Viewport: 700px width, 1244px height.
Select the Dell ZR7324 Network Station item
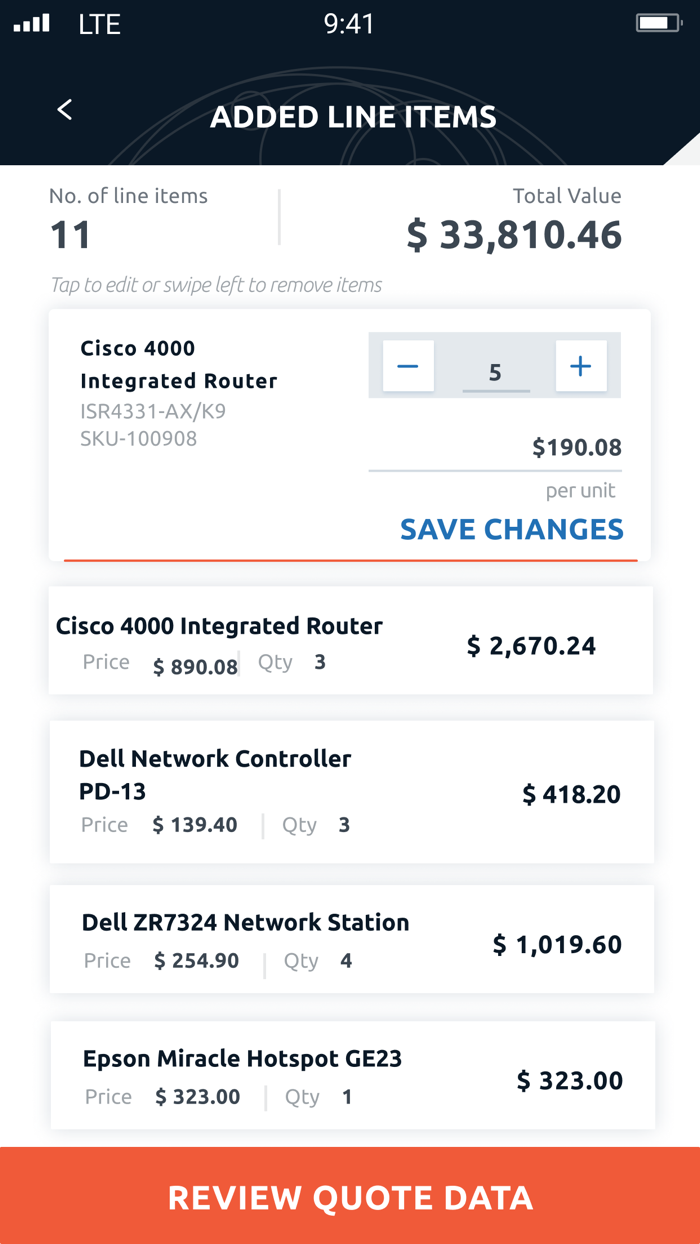coord(350,939)
